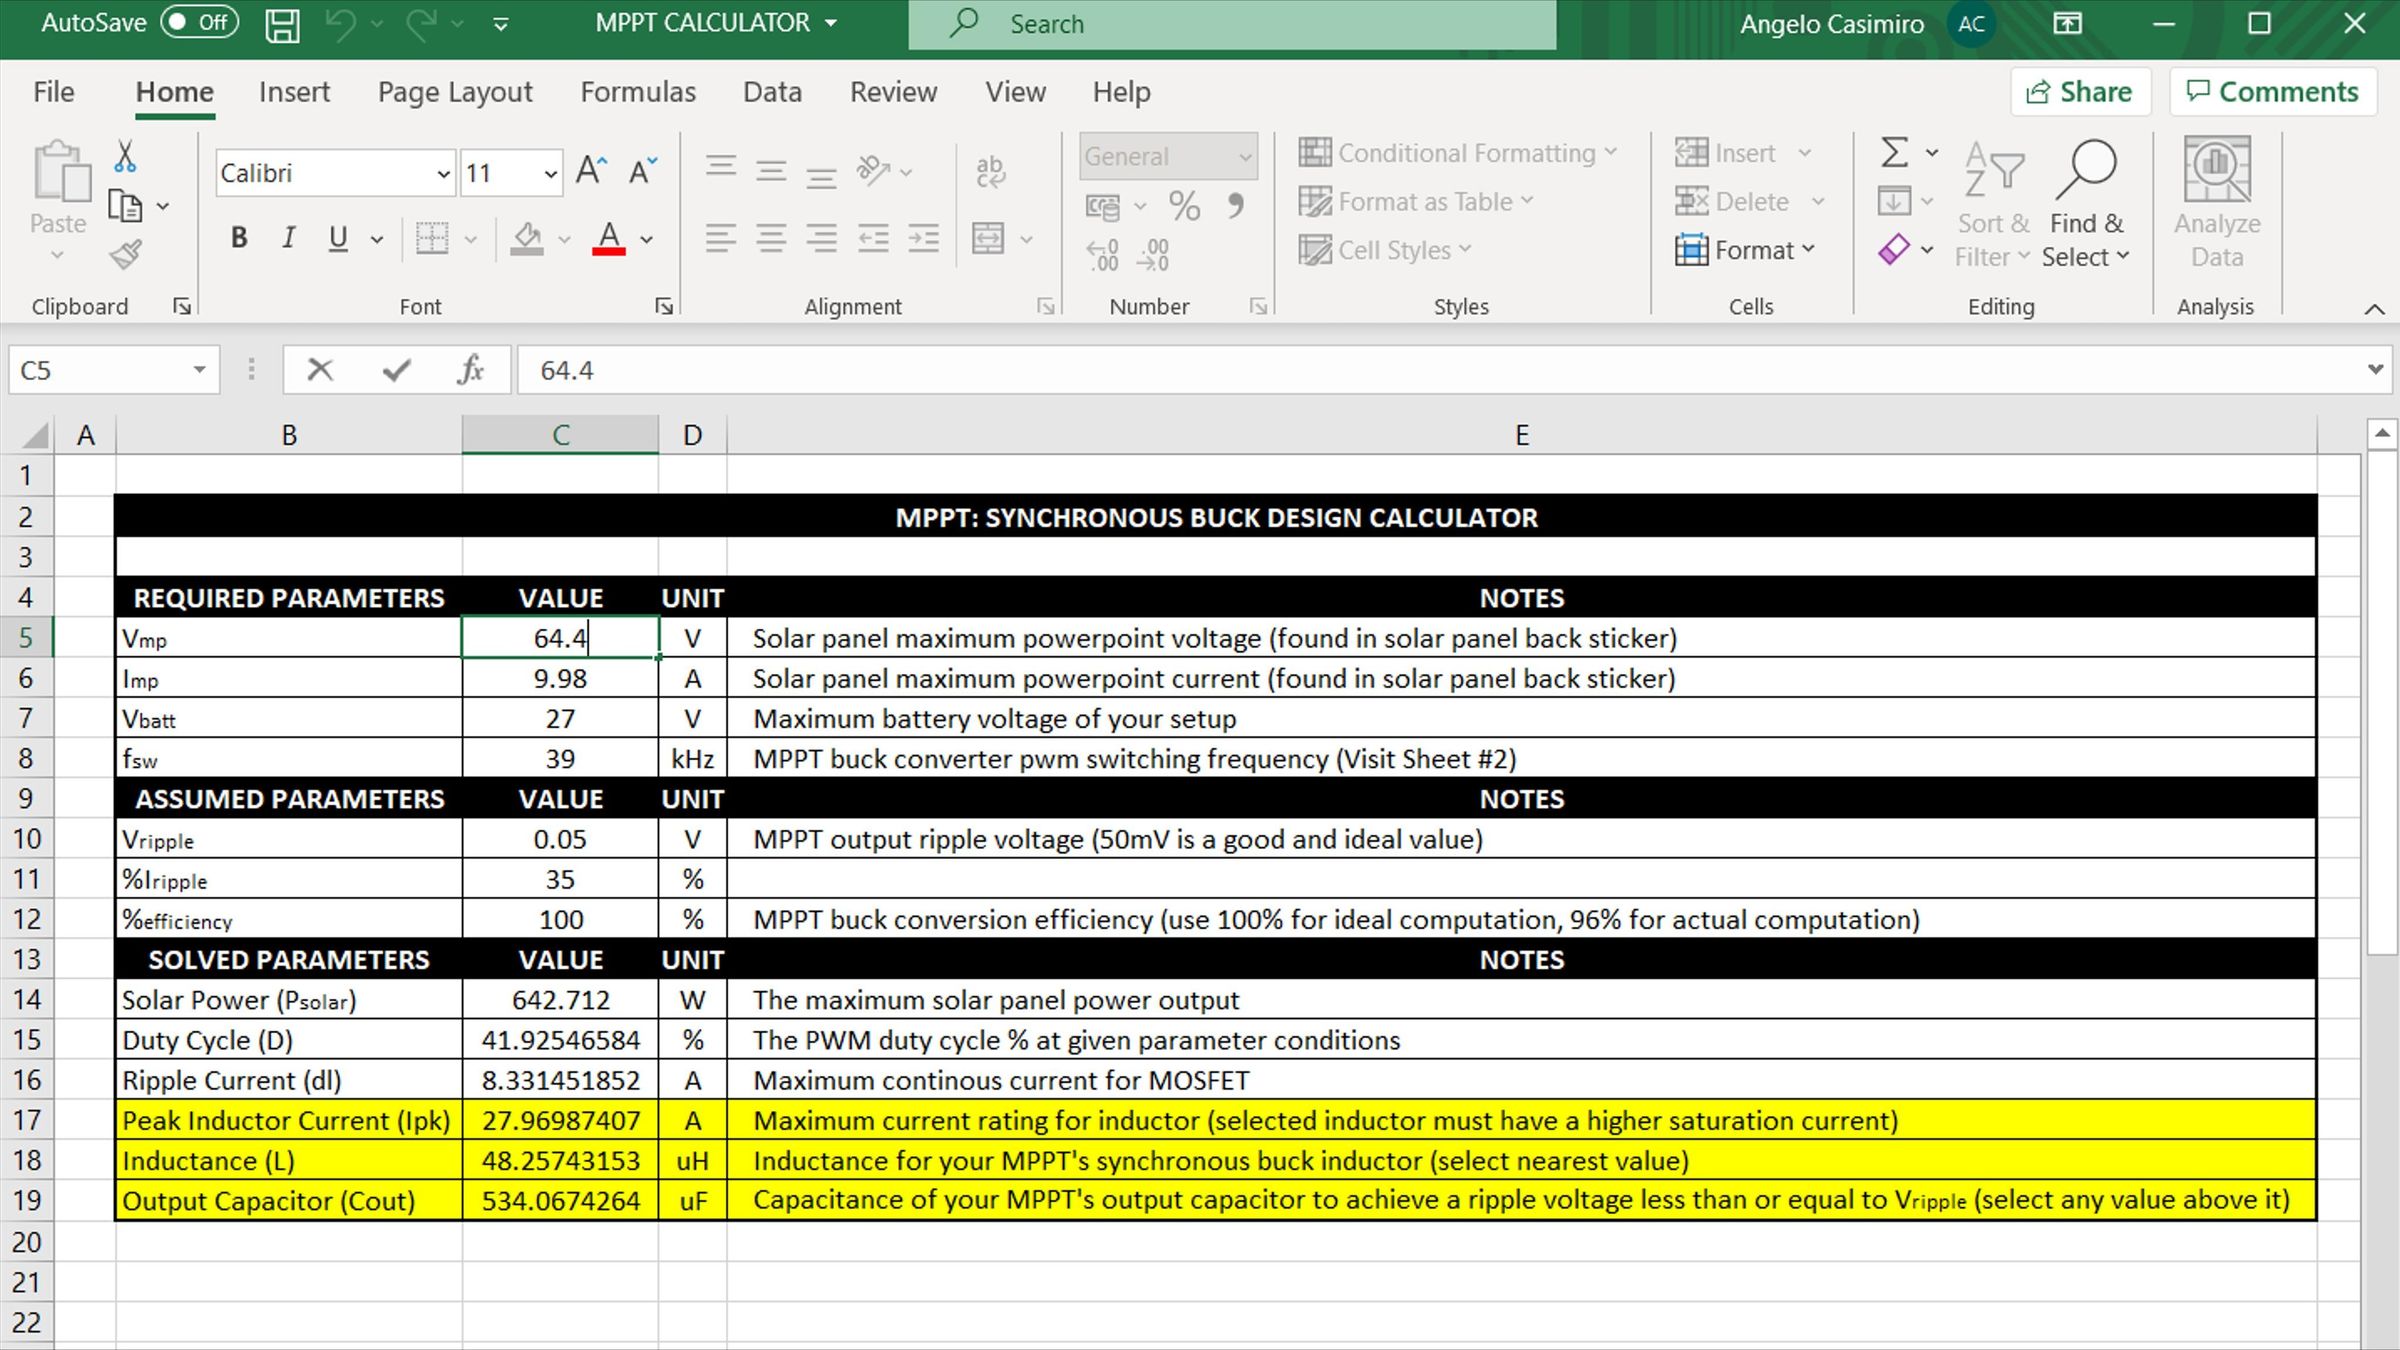Switch to the Page Layout tab
The image size is (2400, 1350).
tap(455, 92)
